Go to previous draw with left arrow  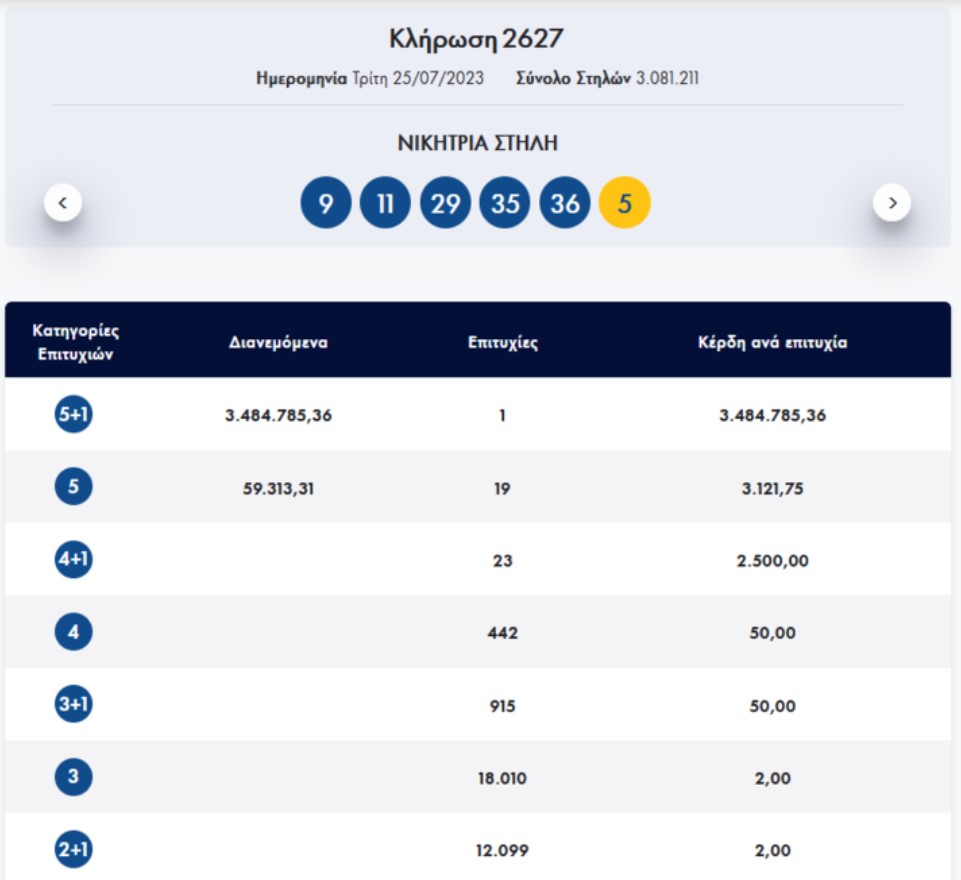coord(63,200)
